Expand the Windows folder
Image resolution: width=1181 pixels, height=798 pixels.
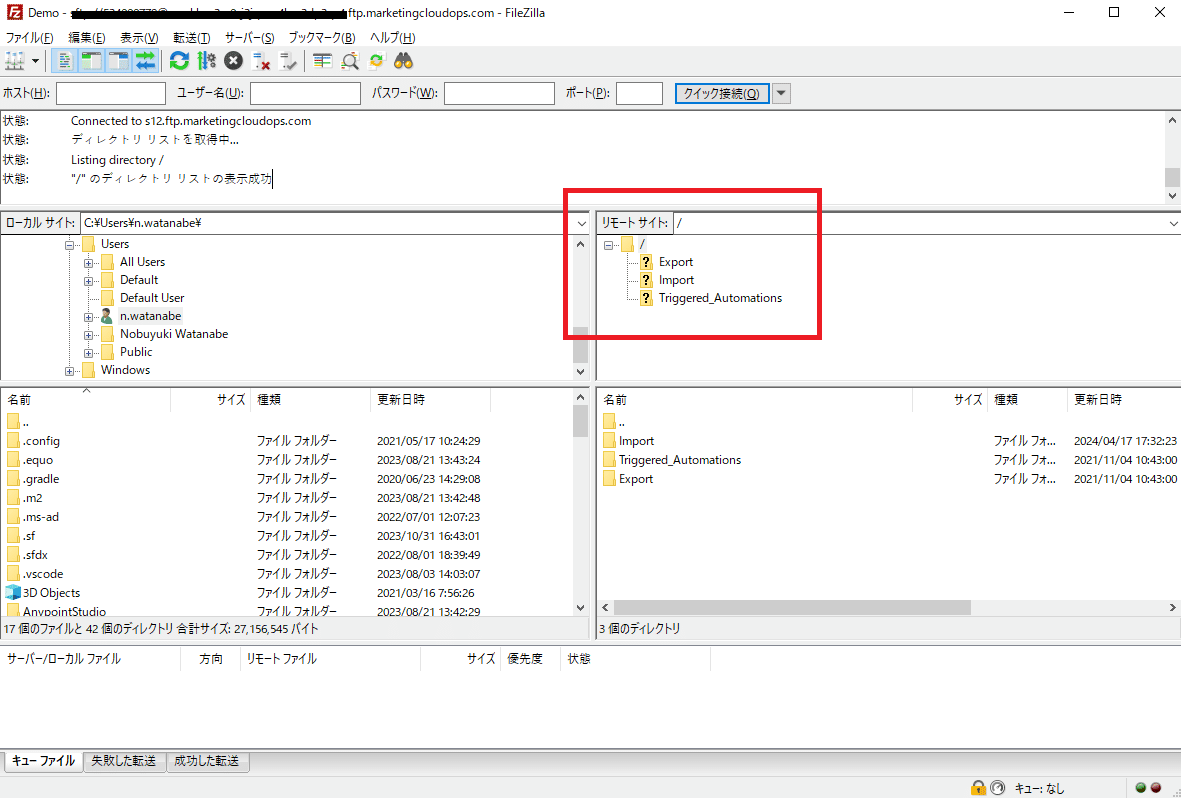click(69, 371)
